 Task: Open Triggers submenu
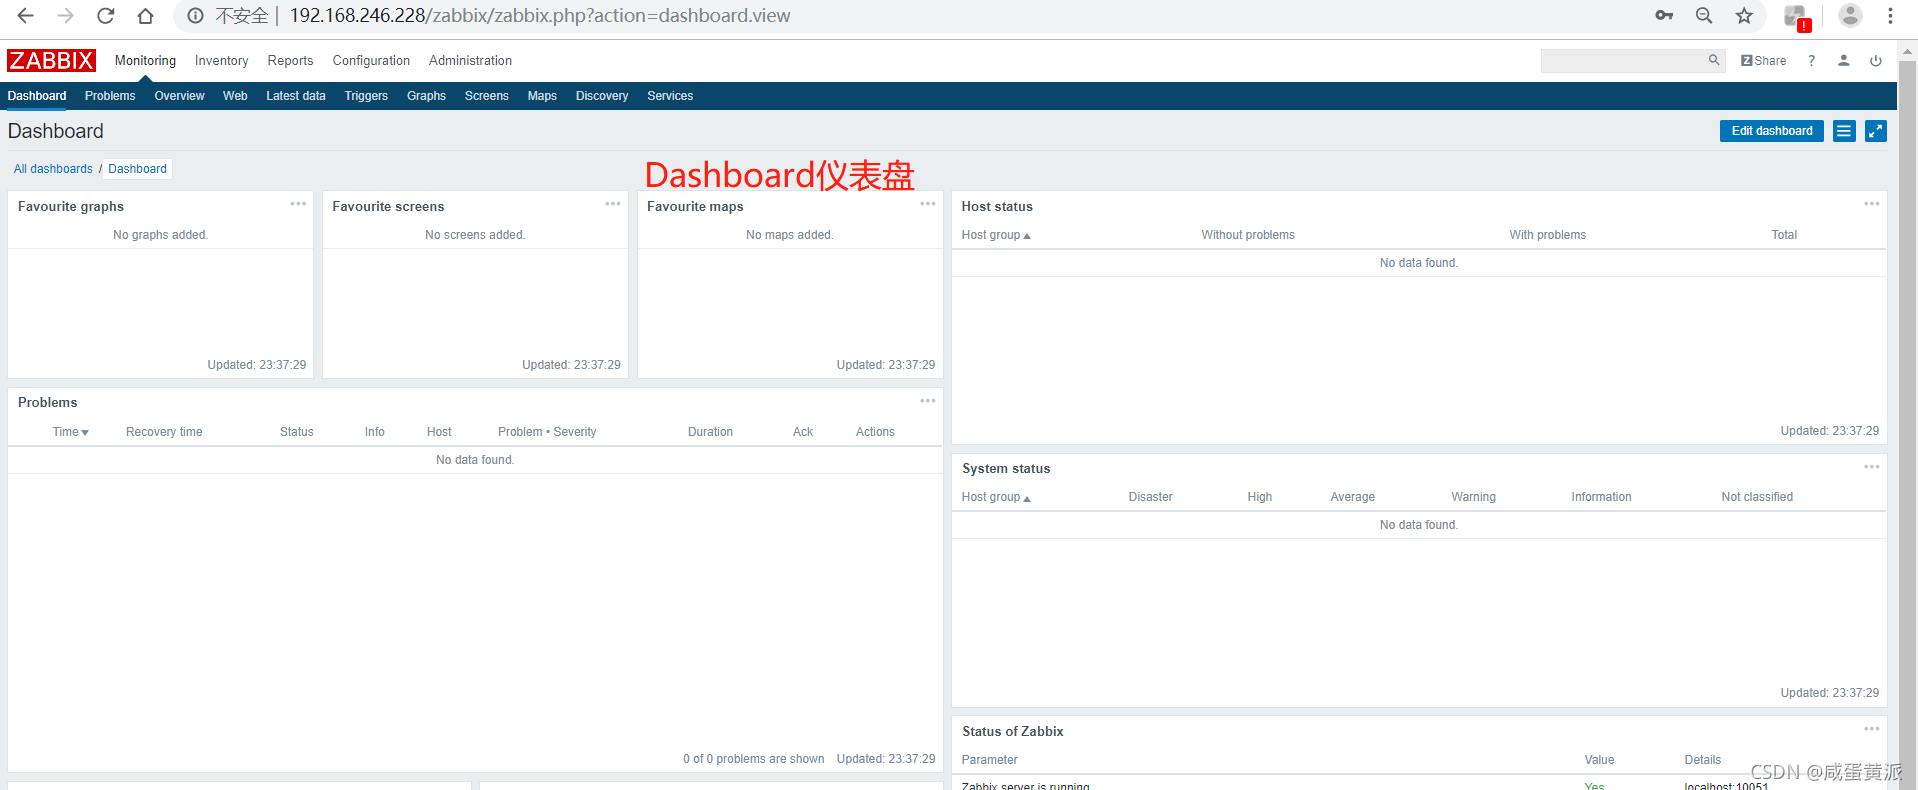pyautogui.click(x=366, y=96)
